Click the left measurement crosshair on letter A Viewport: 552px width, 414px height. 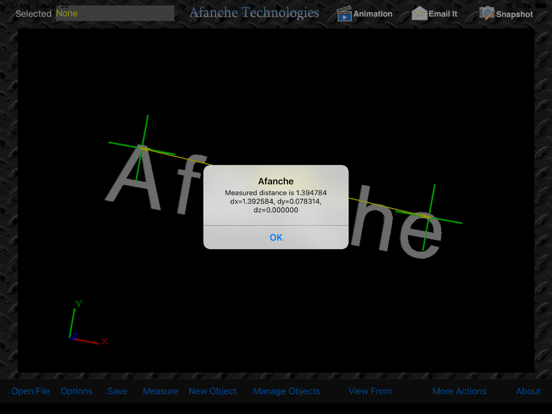coord(142,149)
